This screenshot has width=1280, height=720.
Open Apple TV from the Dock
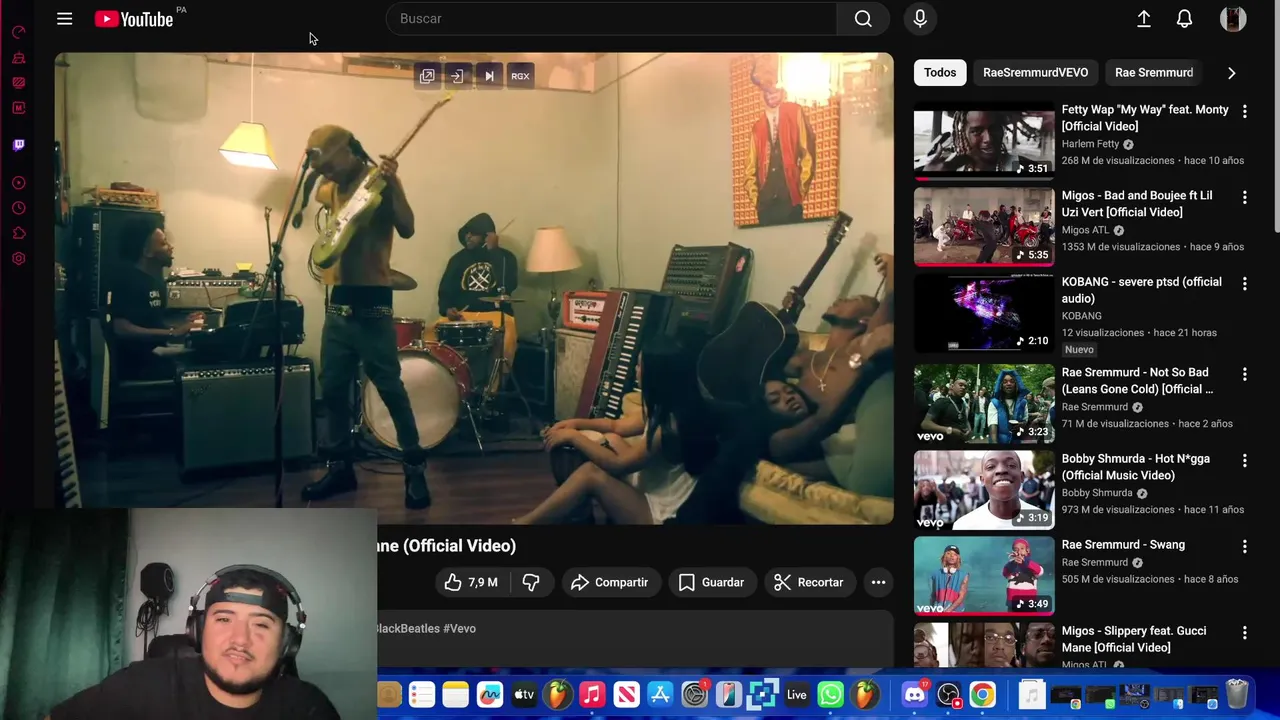524,694
